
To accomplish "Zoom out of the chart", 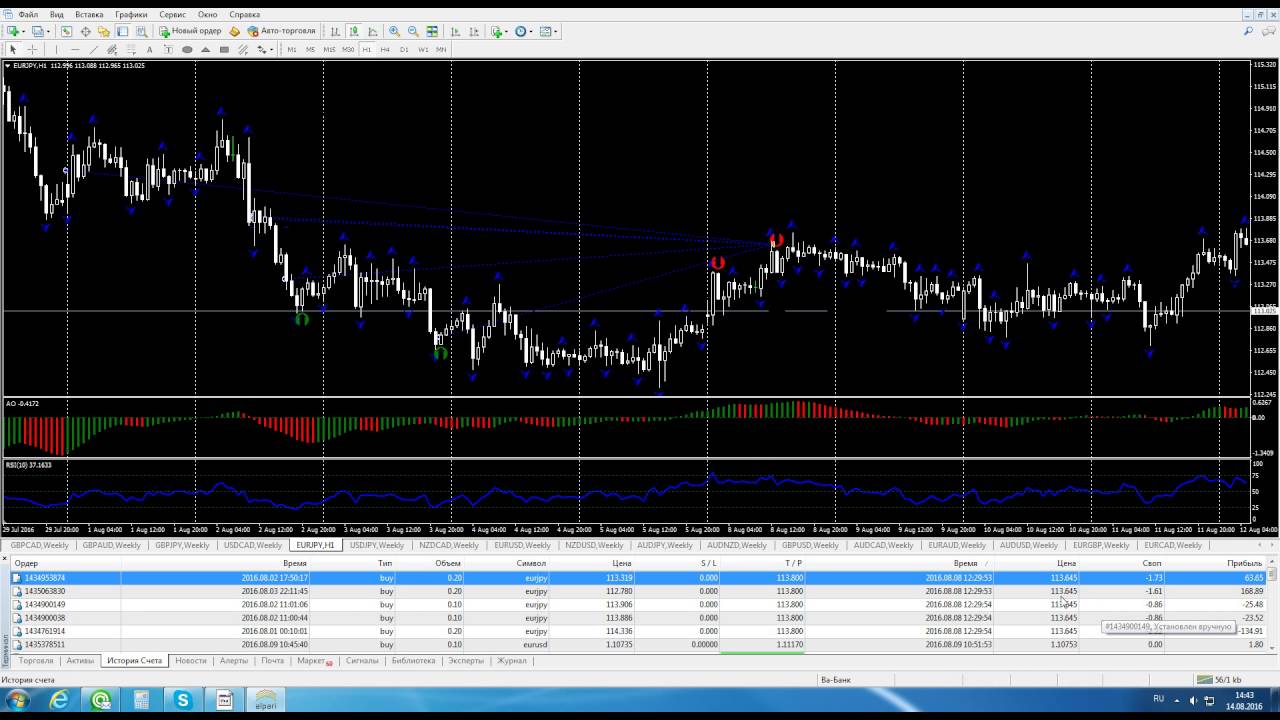I will (x=412, y=31).
